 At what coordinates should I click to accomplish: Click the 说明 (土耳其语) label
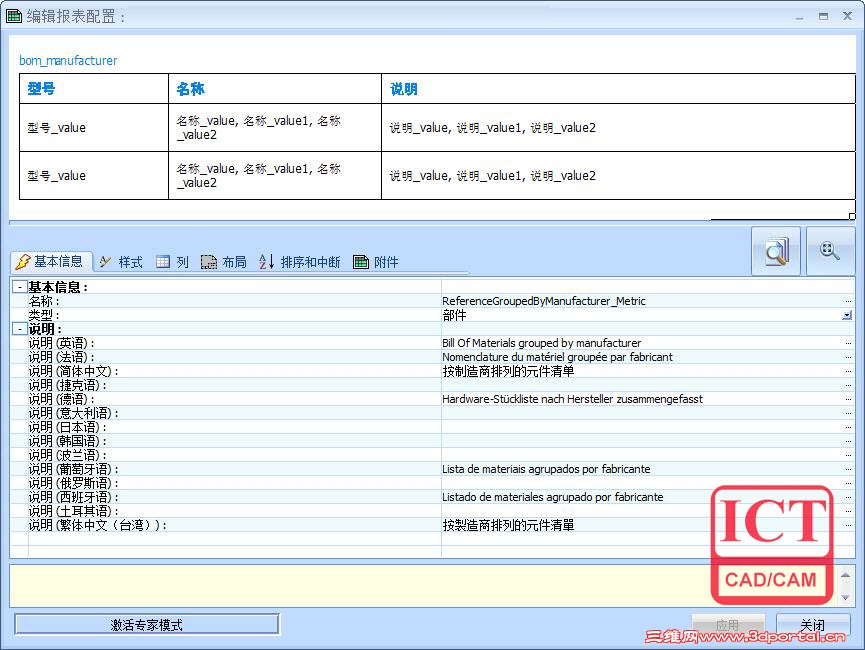(73, 511)
